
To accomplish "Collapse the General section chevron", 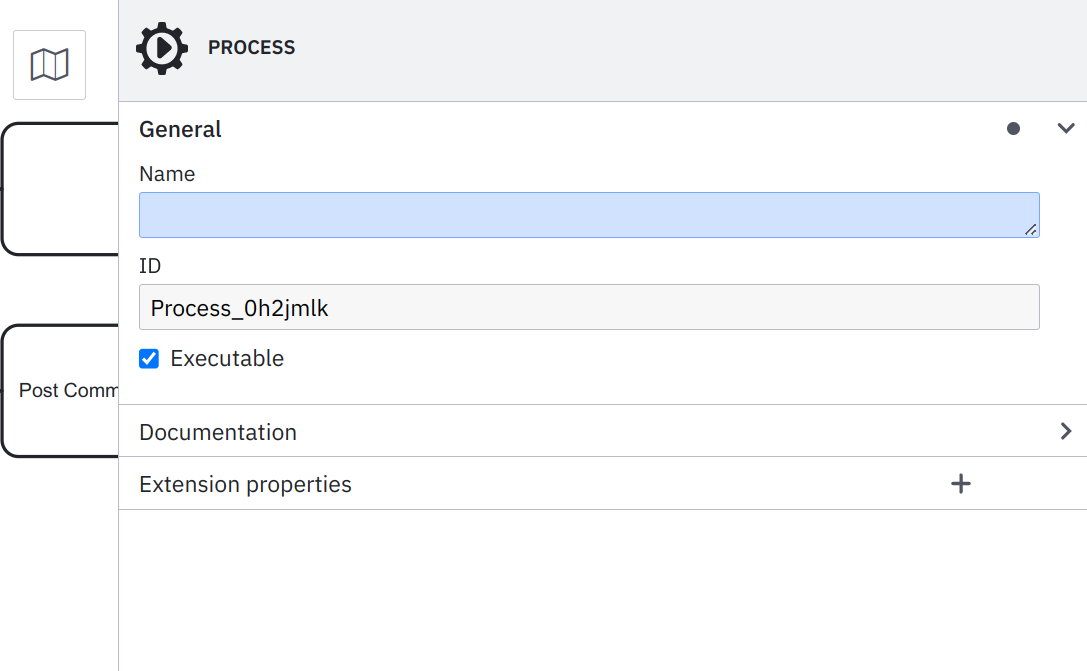I will click(1066, 129).
